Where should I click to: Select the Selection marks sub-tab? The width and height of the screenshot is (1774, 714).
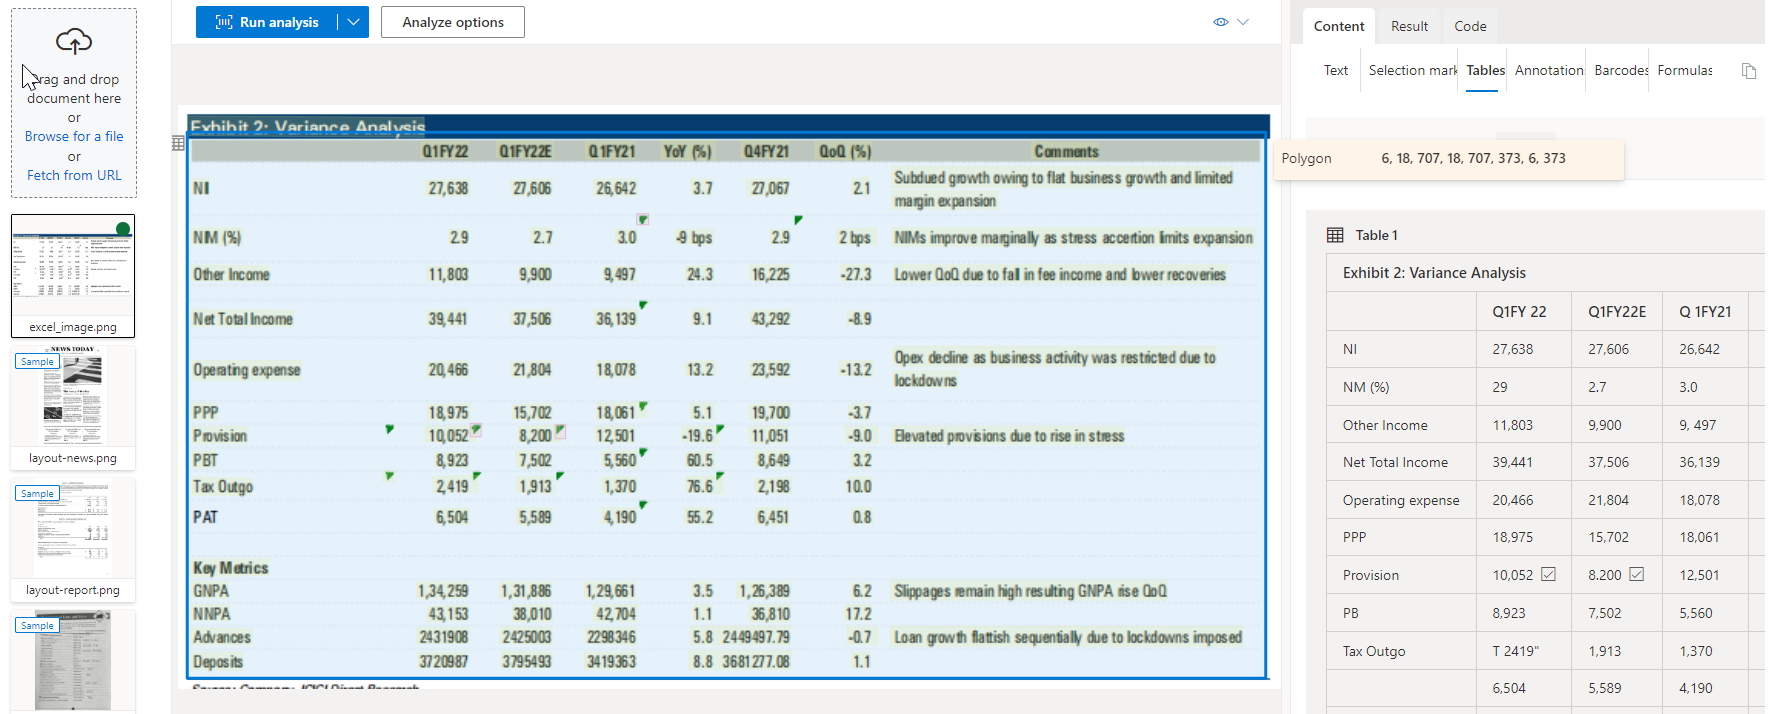click(x=1413, y=70)
